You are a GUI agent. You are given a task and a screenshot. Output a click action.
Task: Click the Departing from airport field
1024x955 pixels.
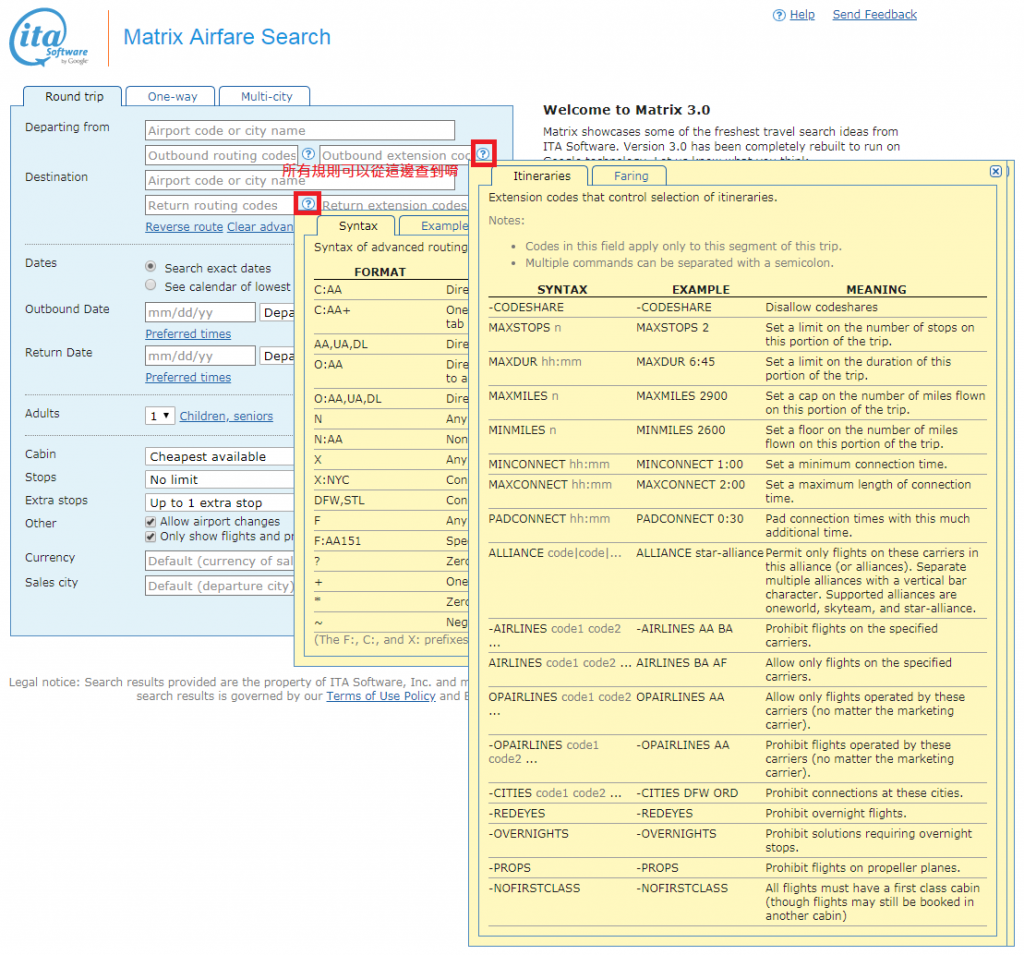(300, 130)
